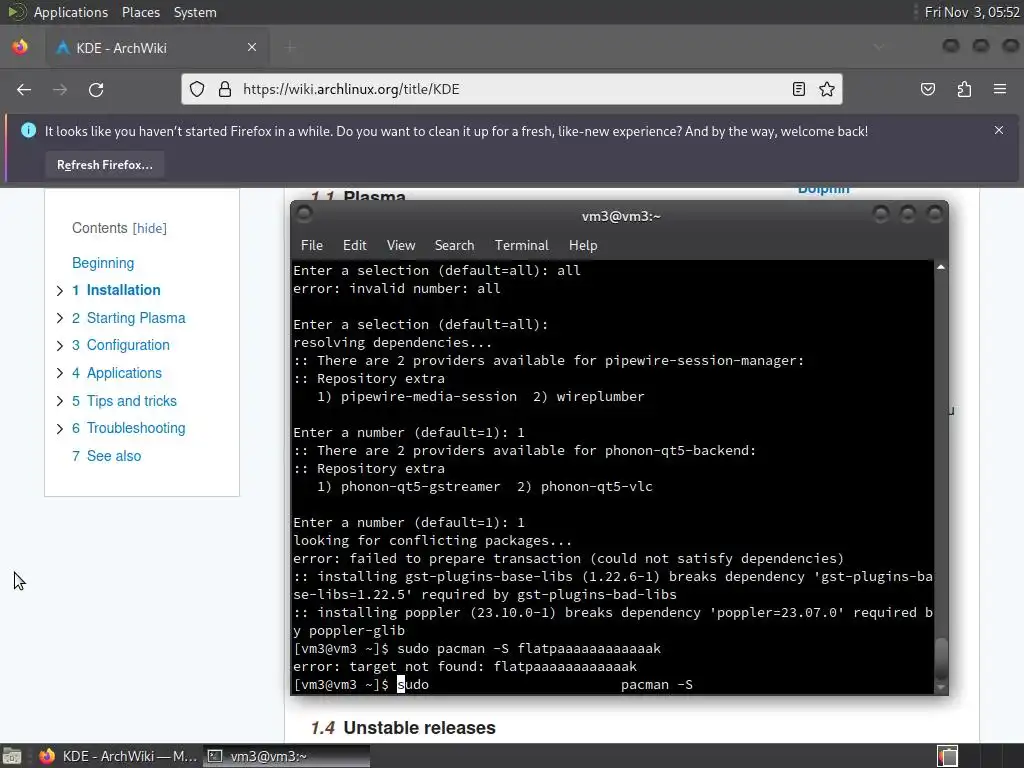Go to section 3 Configuration

pyautogui.click(x=121, y=345)
